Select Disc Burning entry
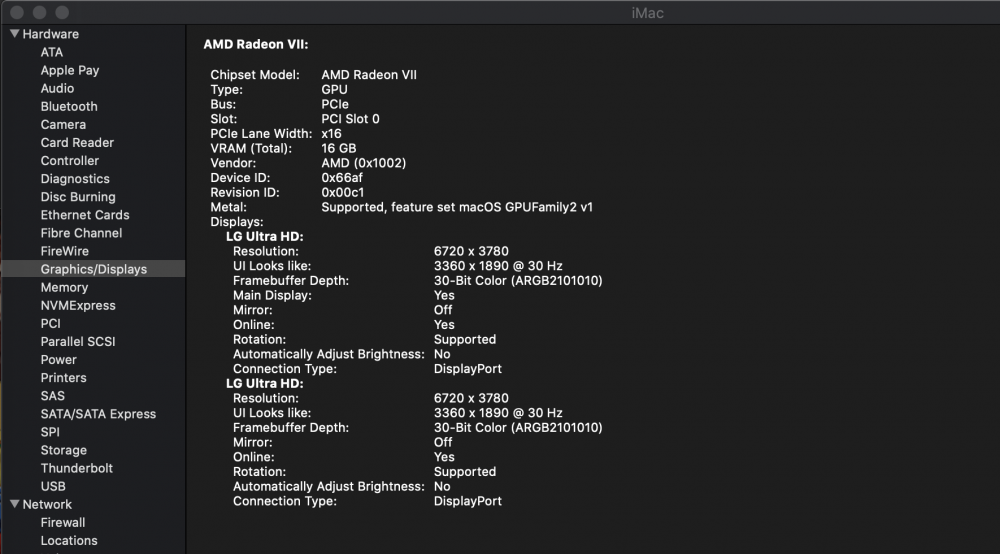Screen dimensions: 1000x554 (78, 197)
